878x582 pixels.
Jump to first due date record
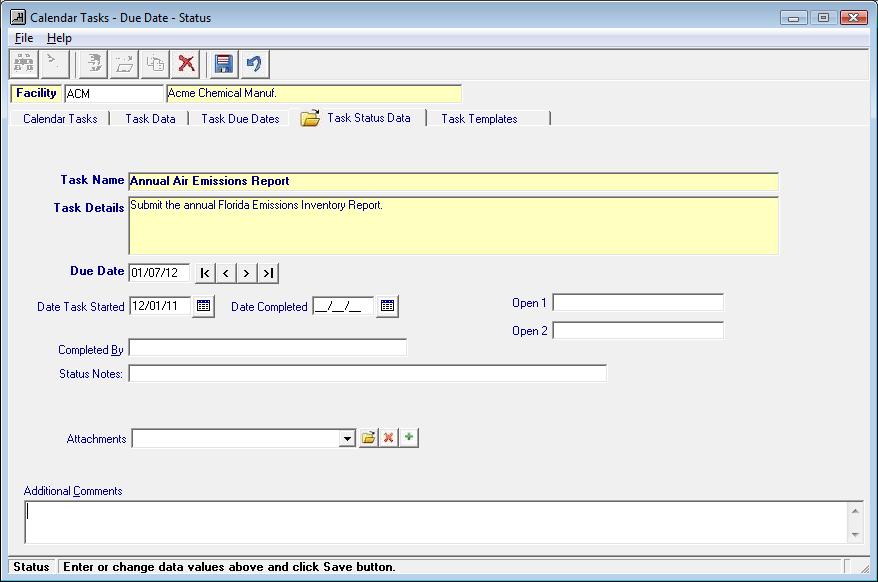[205, 273]
